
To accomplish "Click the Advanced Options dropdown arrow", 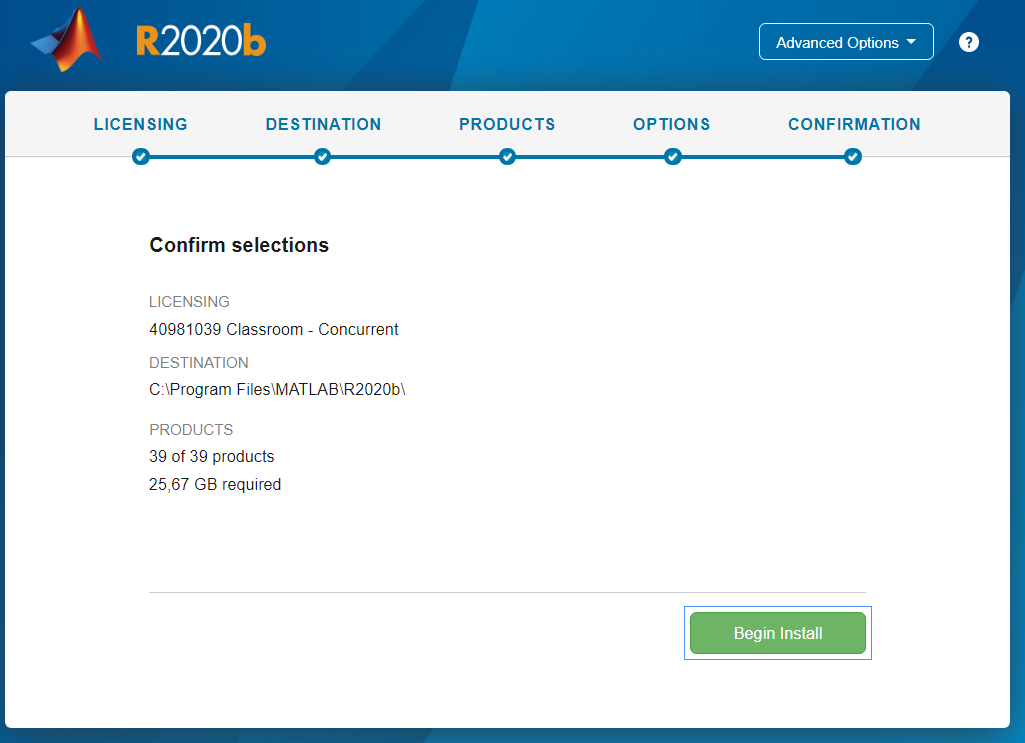I will pyautogui.click(x=911, y=42).
